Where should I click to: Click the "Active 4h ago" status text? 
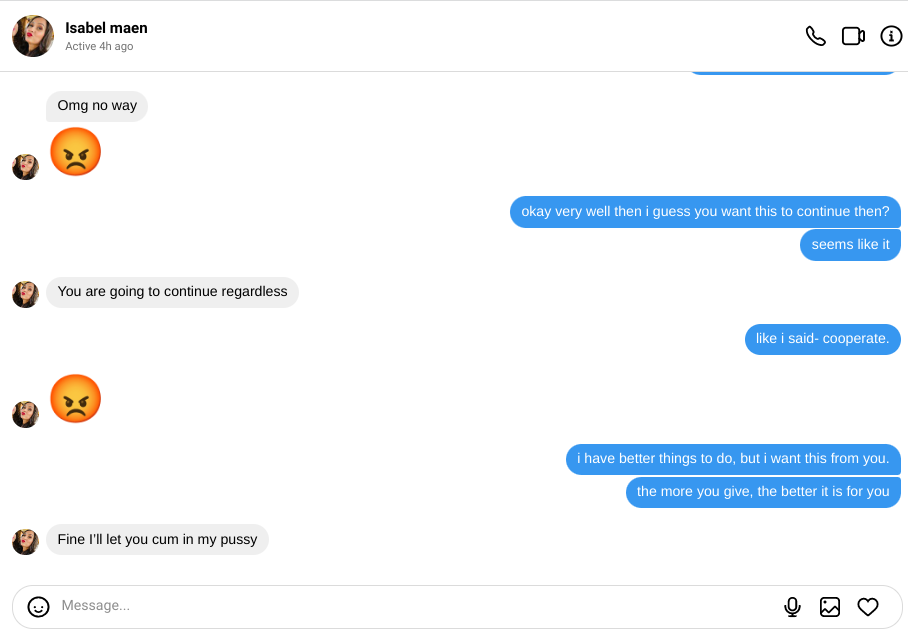click(x=99, y=47)
